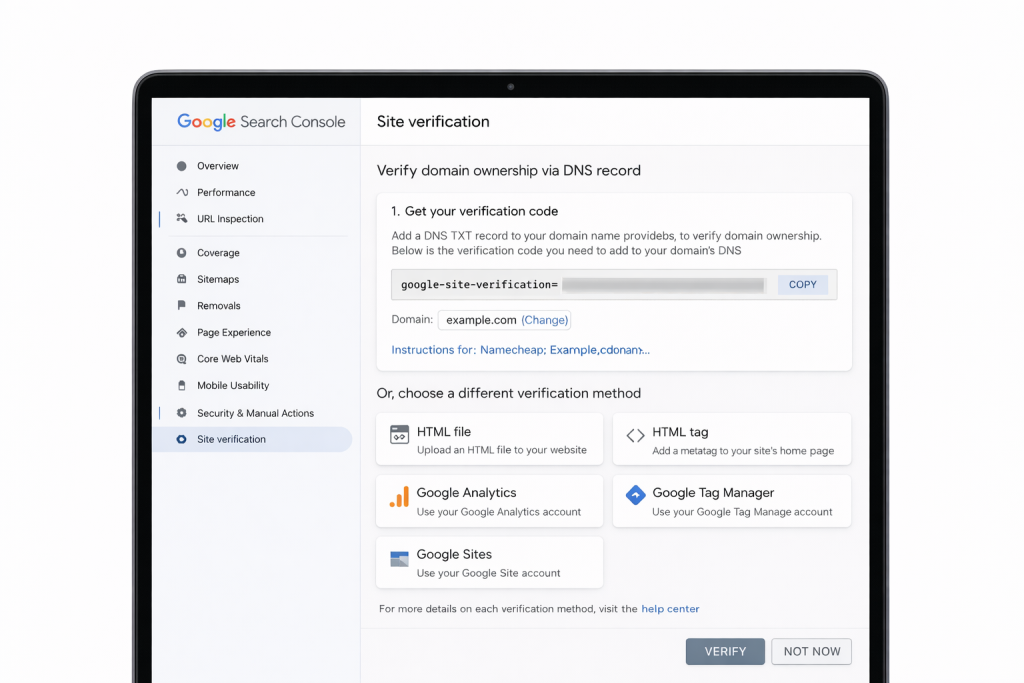Screen dimensions: 1024x683
Task: Copy the verification code with COPY
Action: (803, 285)
